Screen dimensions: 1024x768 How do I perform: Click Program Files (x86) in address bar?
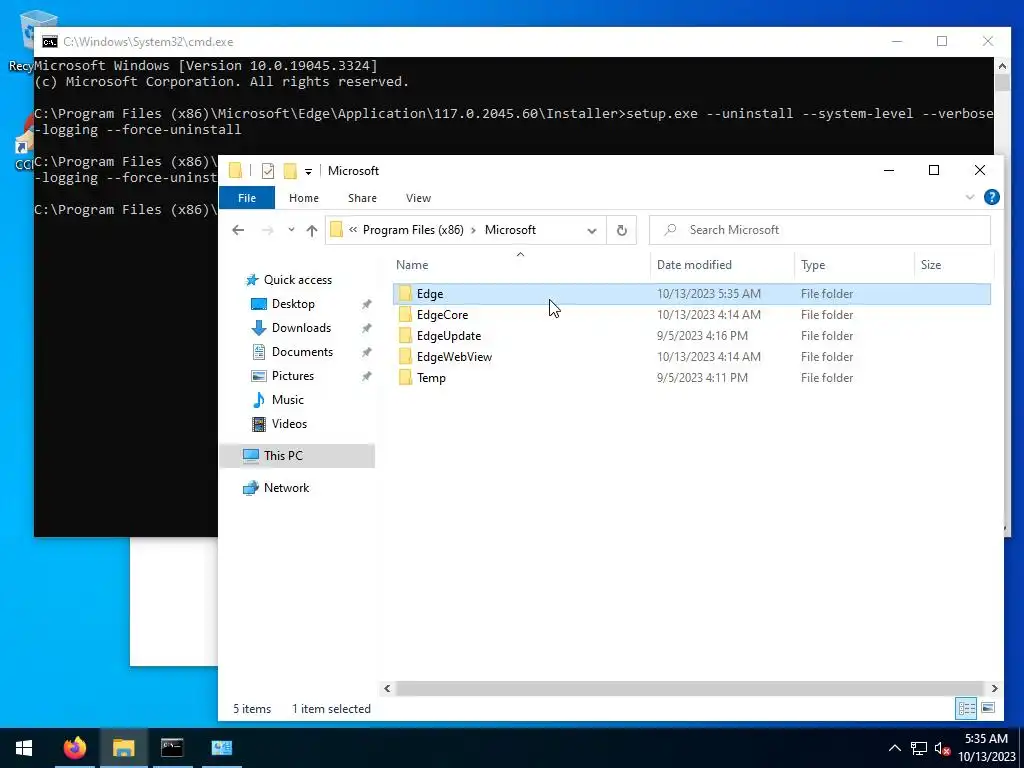pos(413,230)
